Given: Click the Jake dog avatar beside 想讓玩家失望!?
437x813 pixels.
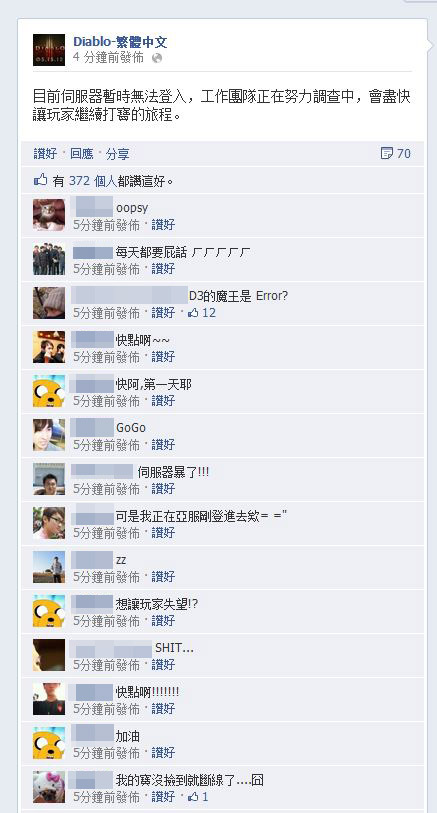Looking at the screenshot, I should click(49, 611).
